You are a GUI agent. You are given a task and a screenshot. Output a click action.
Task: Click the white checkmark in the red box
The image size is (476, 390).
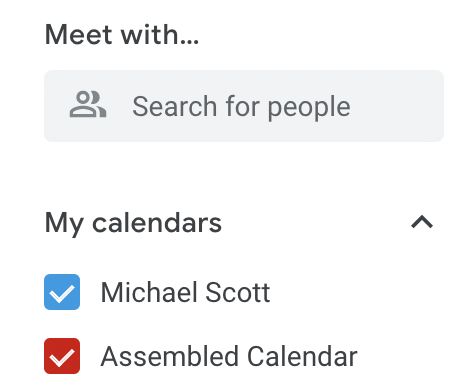[x=62, y=358]
